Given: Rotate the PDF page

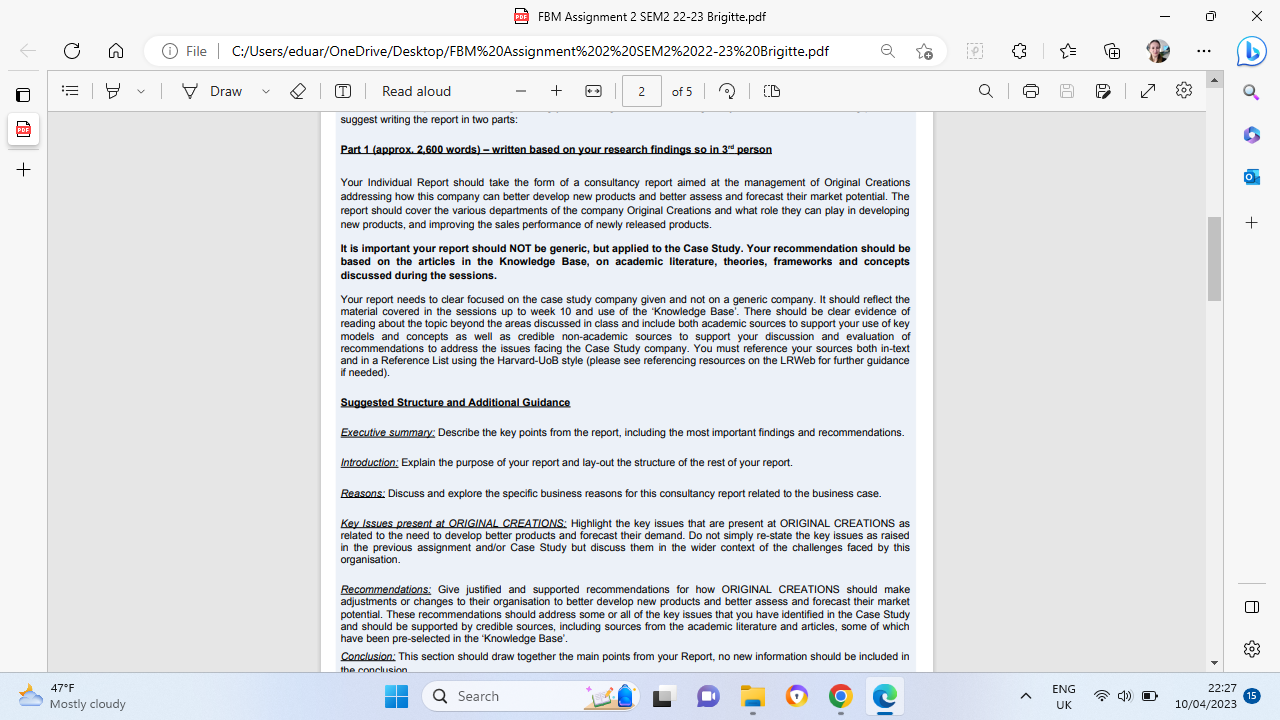Looking at the screenshot, I should pos(726,91).
